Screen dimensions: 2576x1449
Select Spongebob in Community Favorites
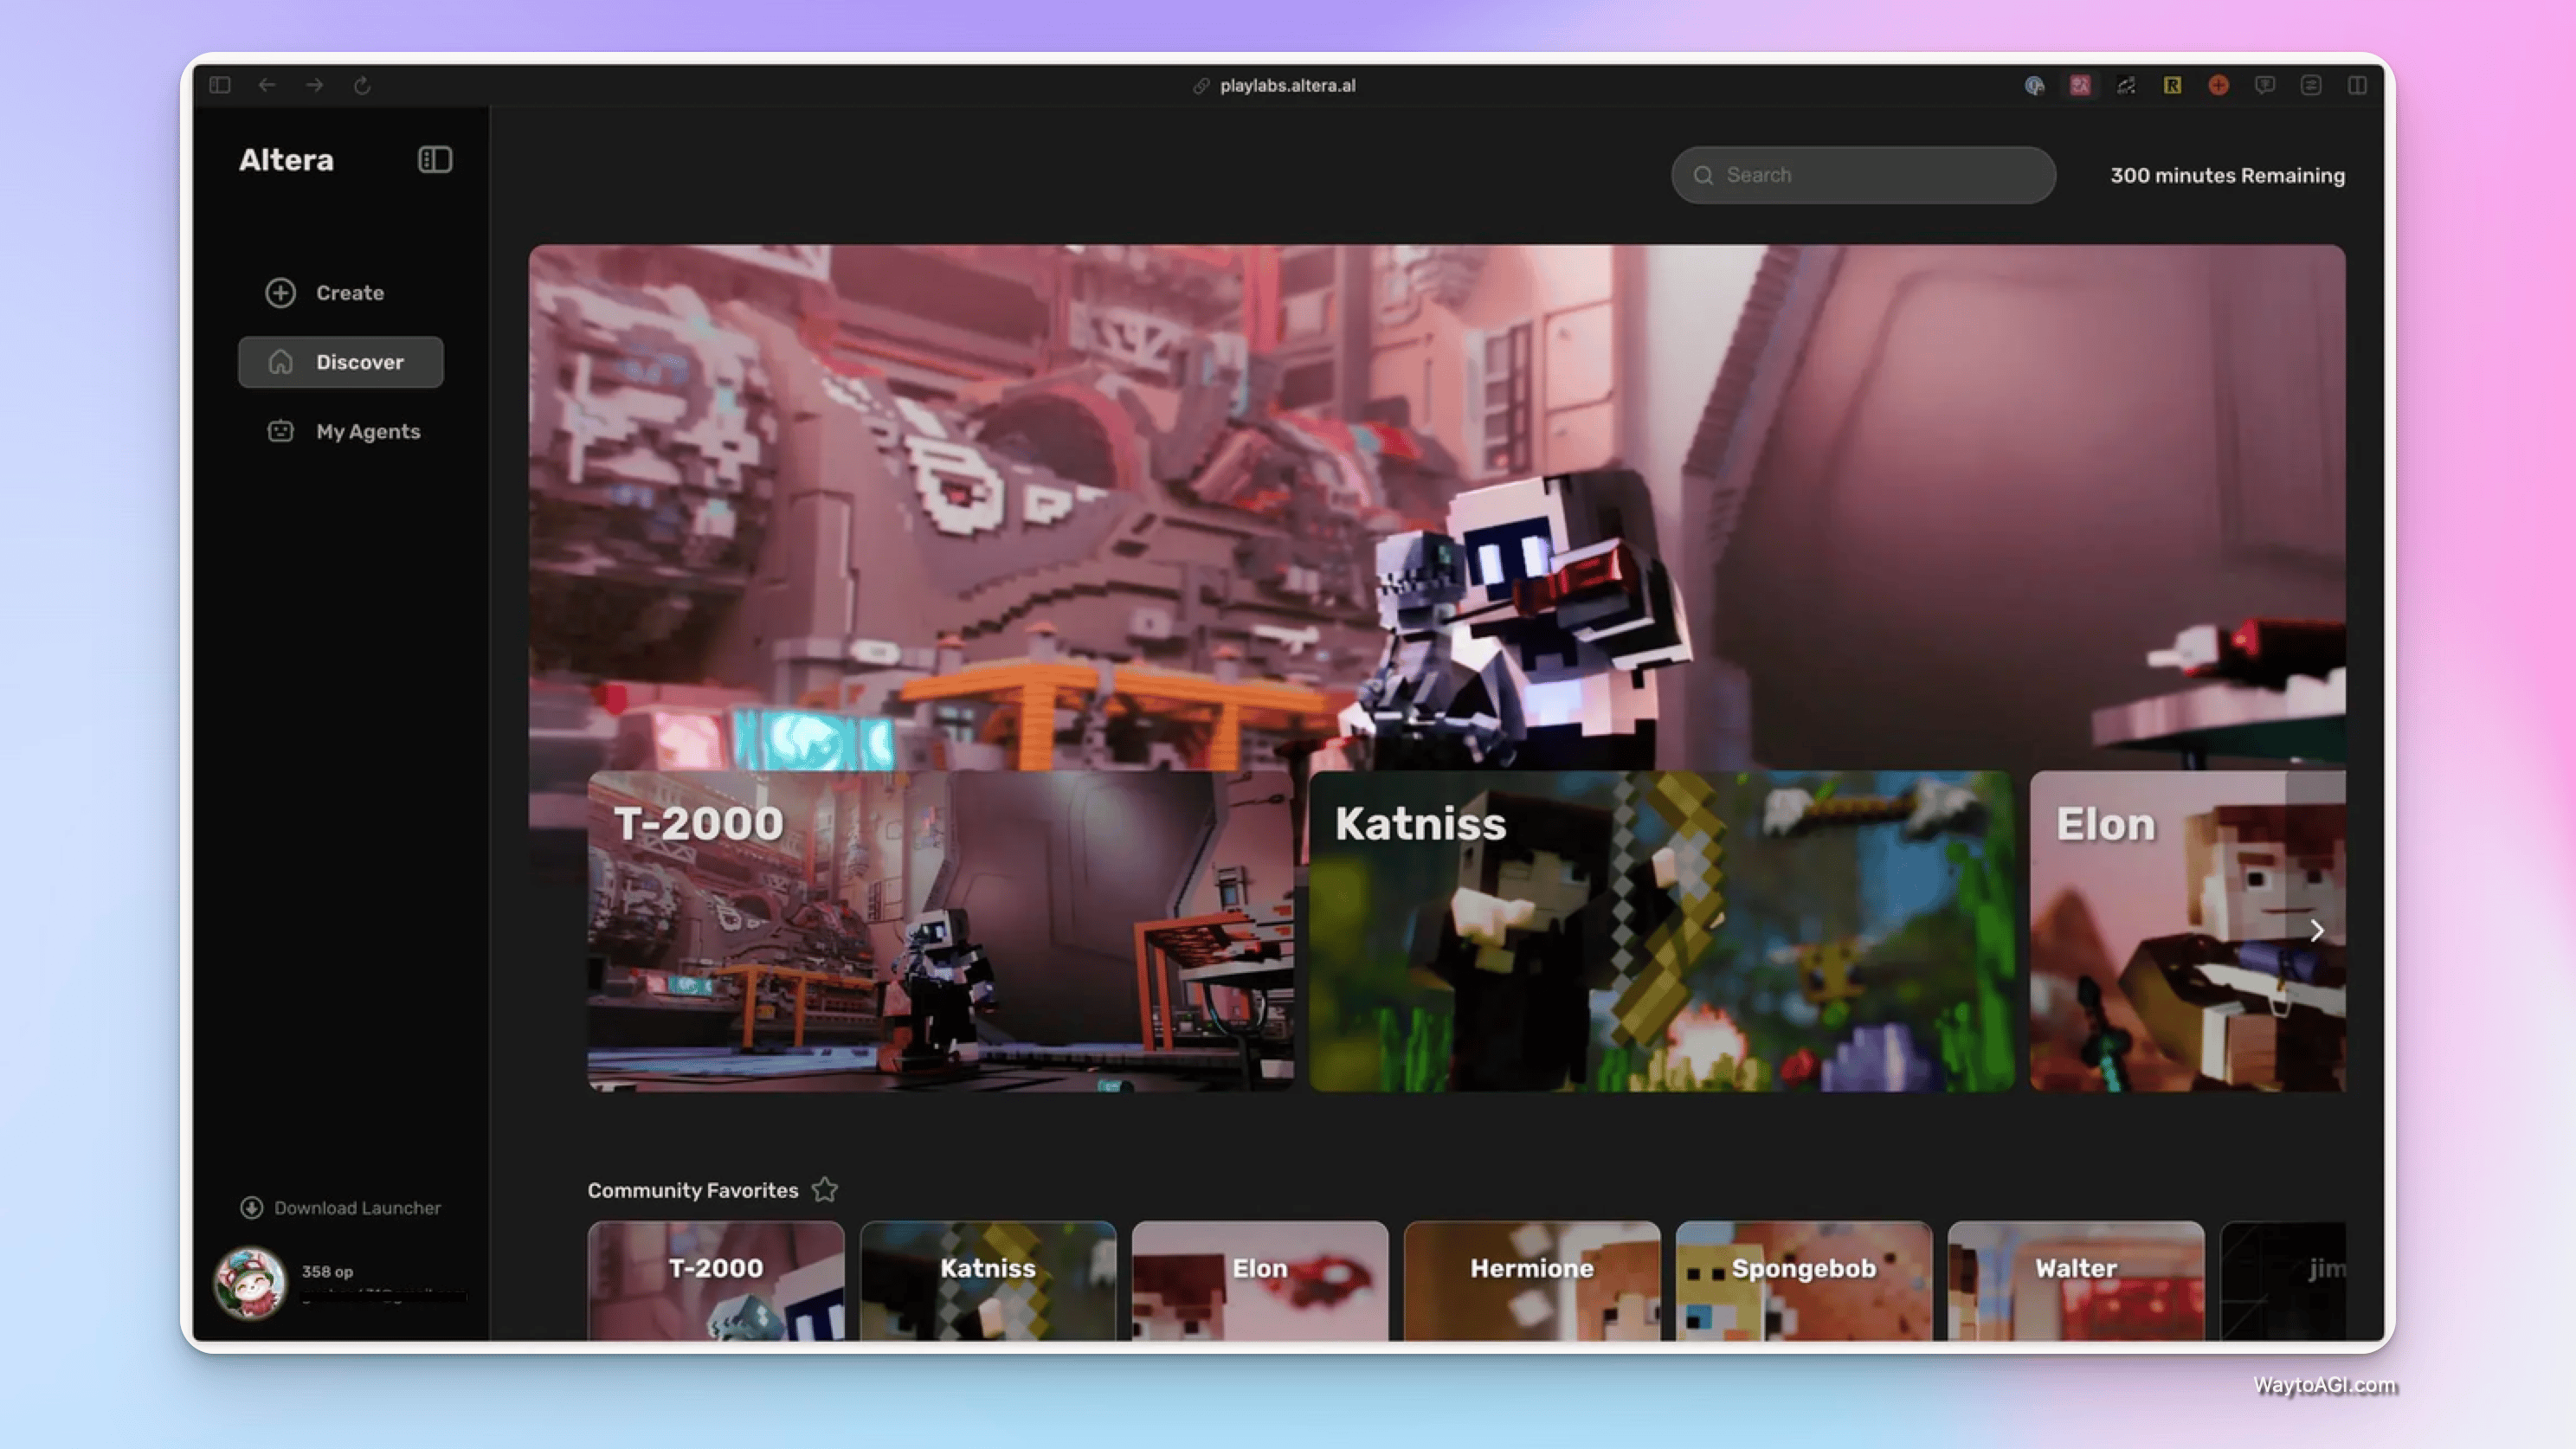pyautogui.click(x=1803, y=1280)
